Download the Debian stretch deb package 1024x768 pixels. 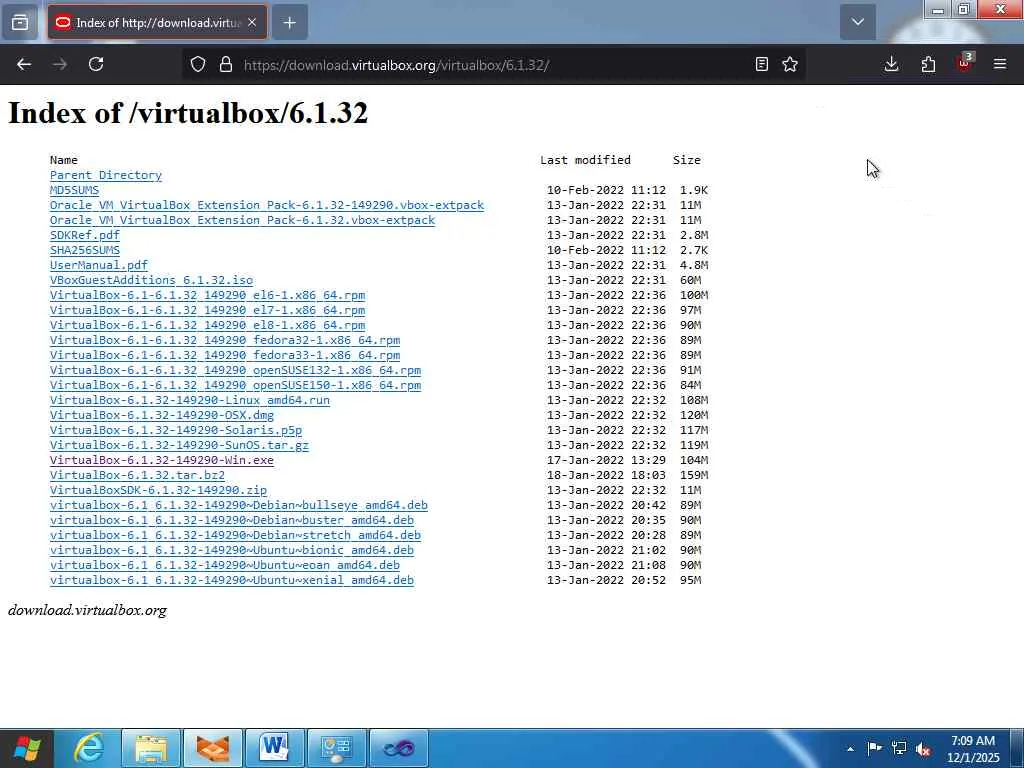click(x=236, y=536)
